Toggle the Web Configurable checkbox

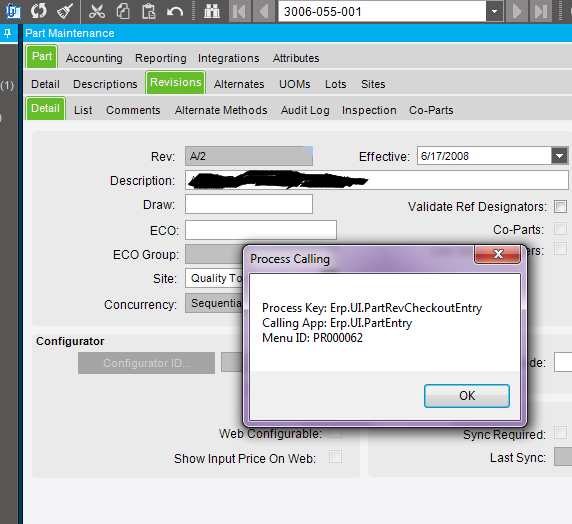click(335, 433)
